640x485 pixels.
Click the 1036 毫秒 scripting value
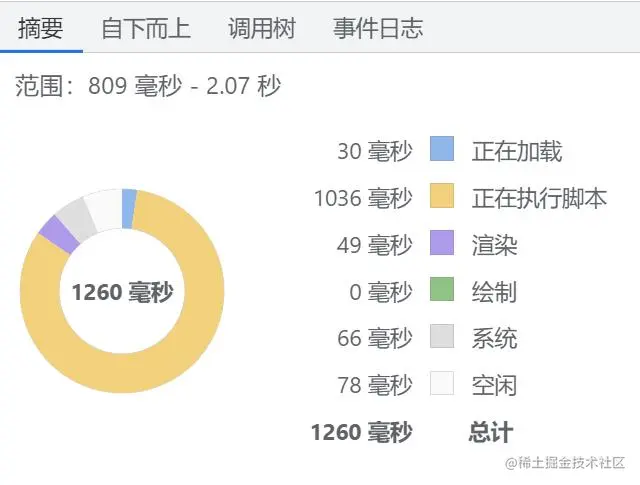point(362,198)
